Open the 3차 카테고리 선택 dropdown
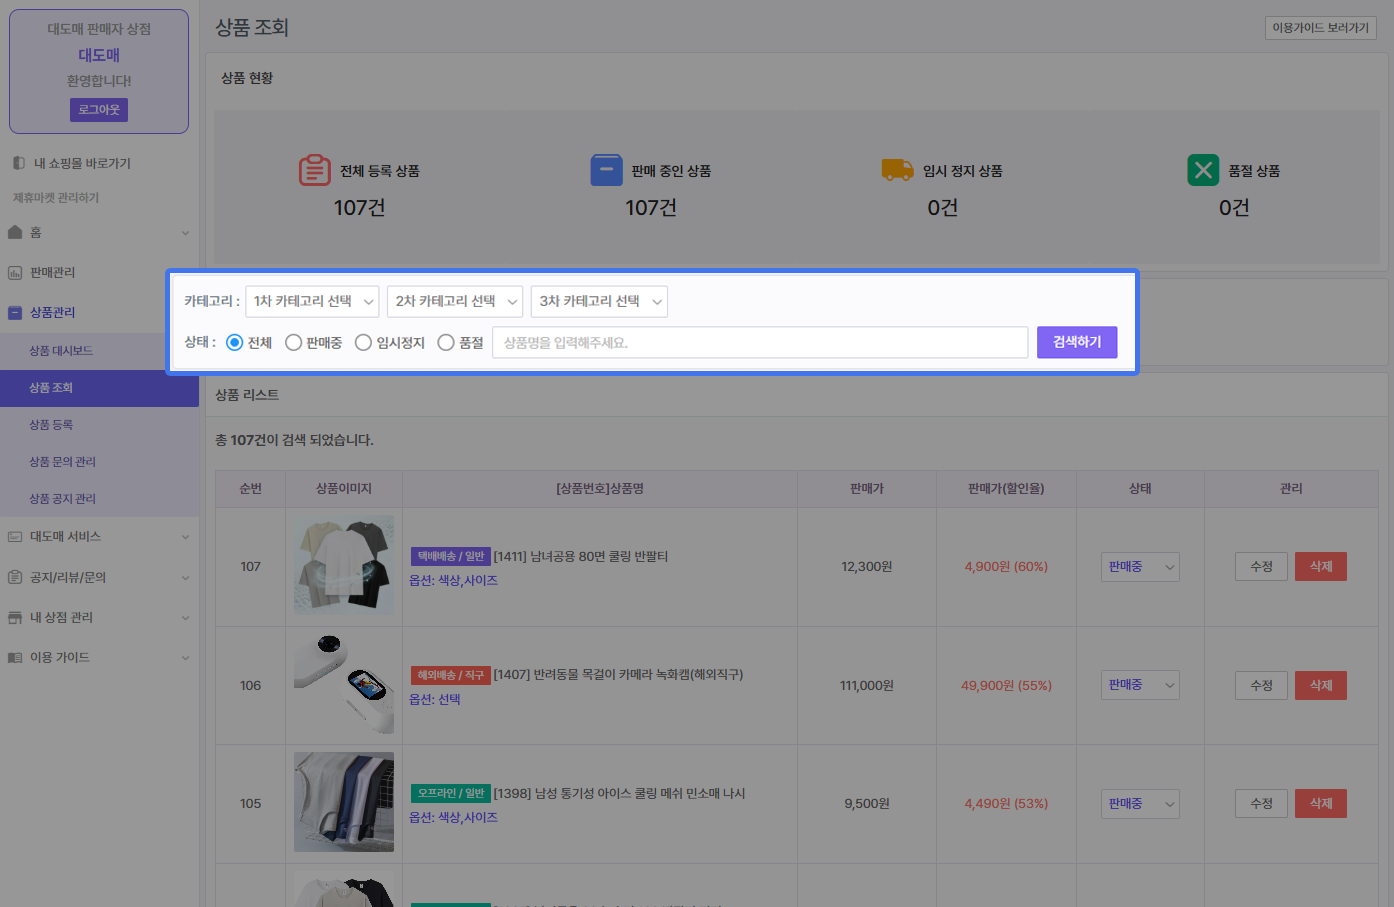1394x907 pixels. (599, 301)
